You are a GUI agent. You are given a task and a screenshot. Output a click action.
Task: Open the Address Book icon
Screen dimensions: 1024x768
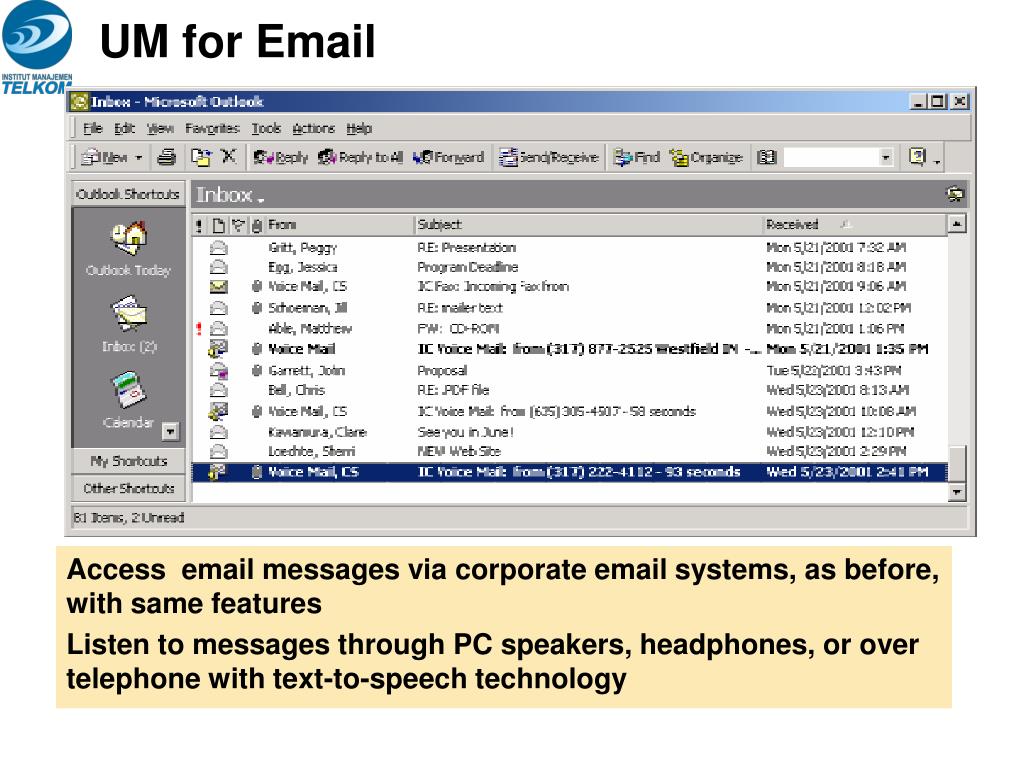766,157
